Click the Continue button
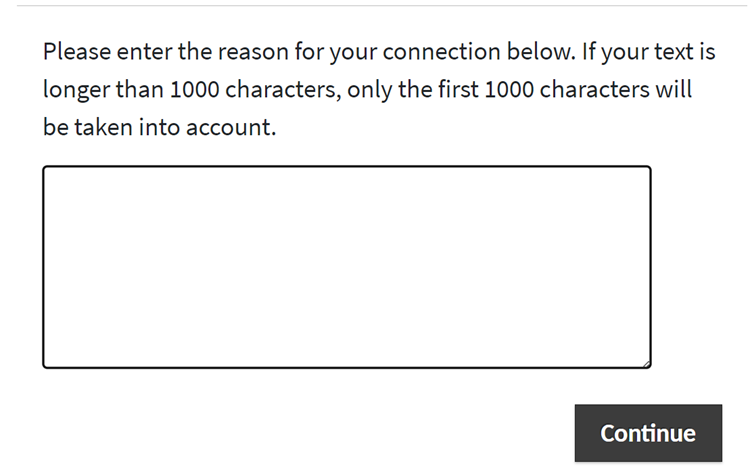The width and height of the screenshot is (750, 470). 648,433
